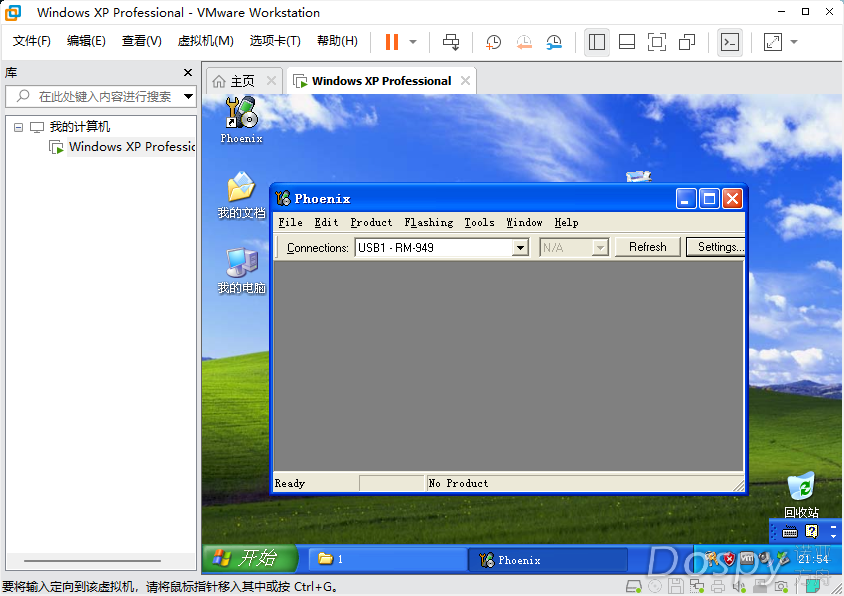The image size is (844, 596).
Task: Open the Edit menu in Phoenix
Action: pyautogui.click(x=326, y=222)
